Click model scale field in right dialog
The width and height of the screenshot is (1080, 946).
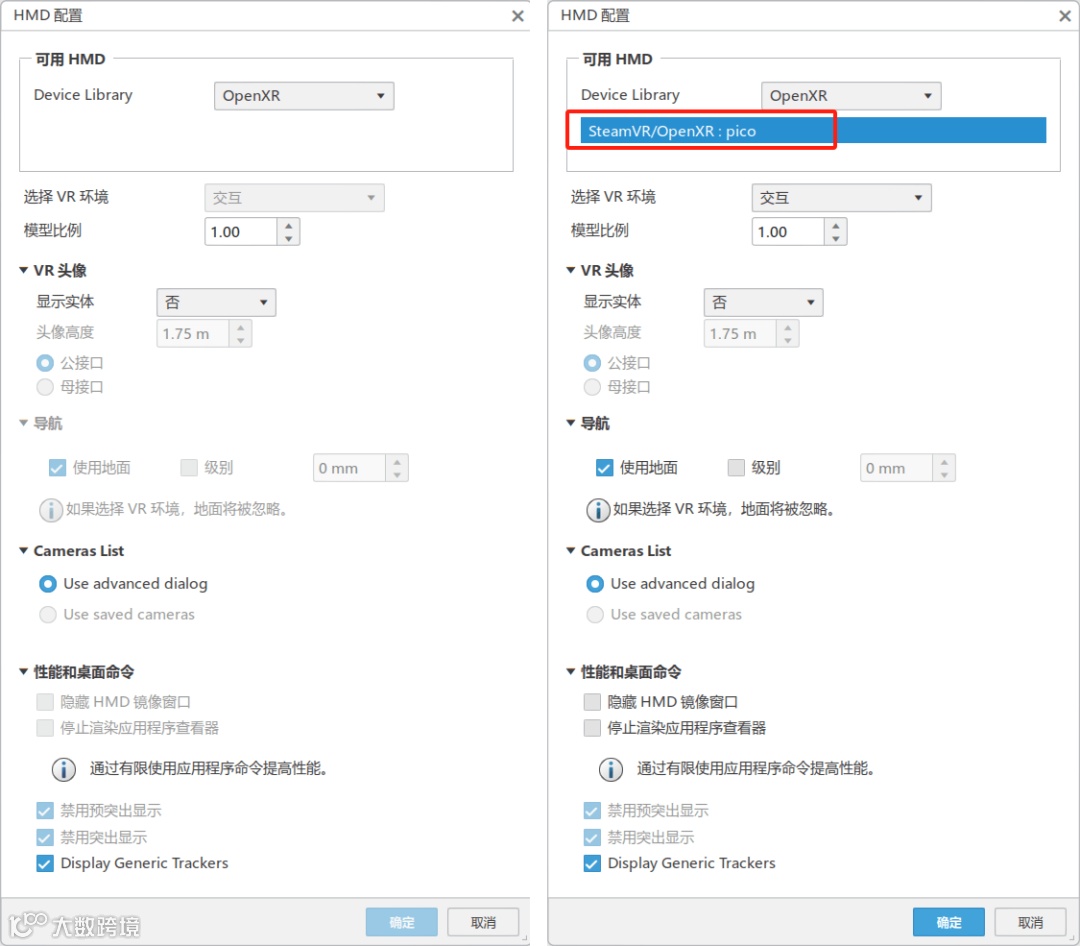pos(787,232)
